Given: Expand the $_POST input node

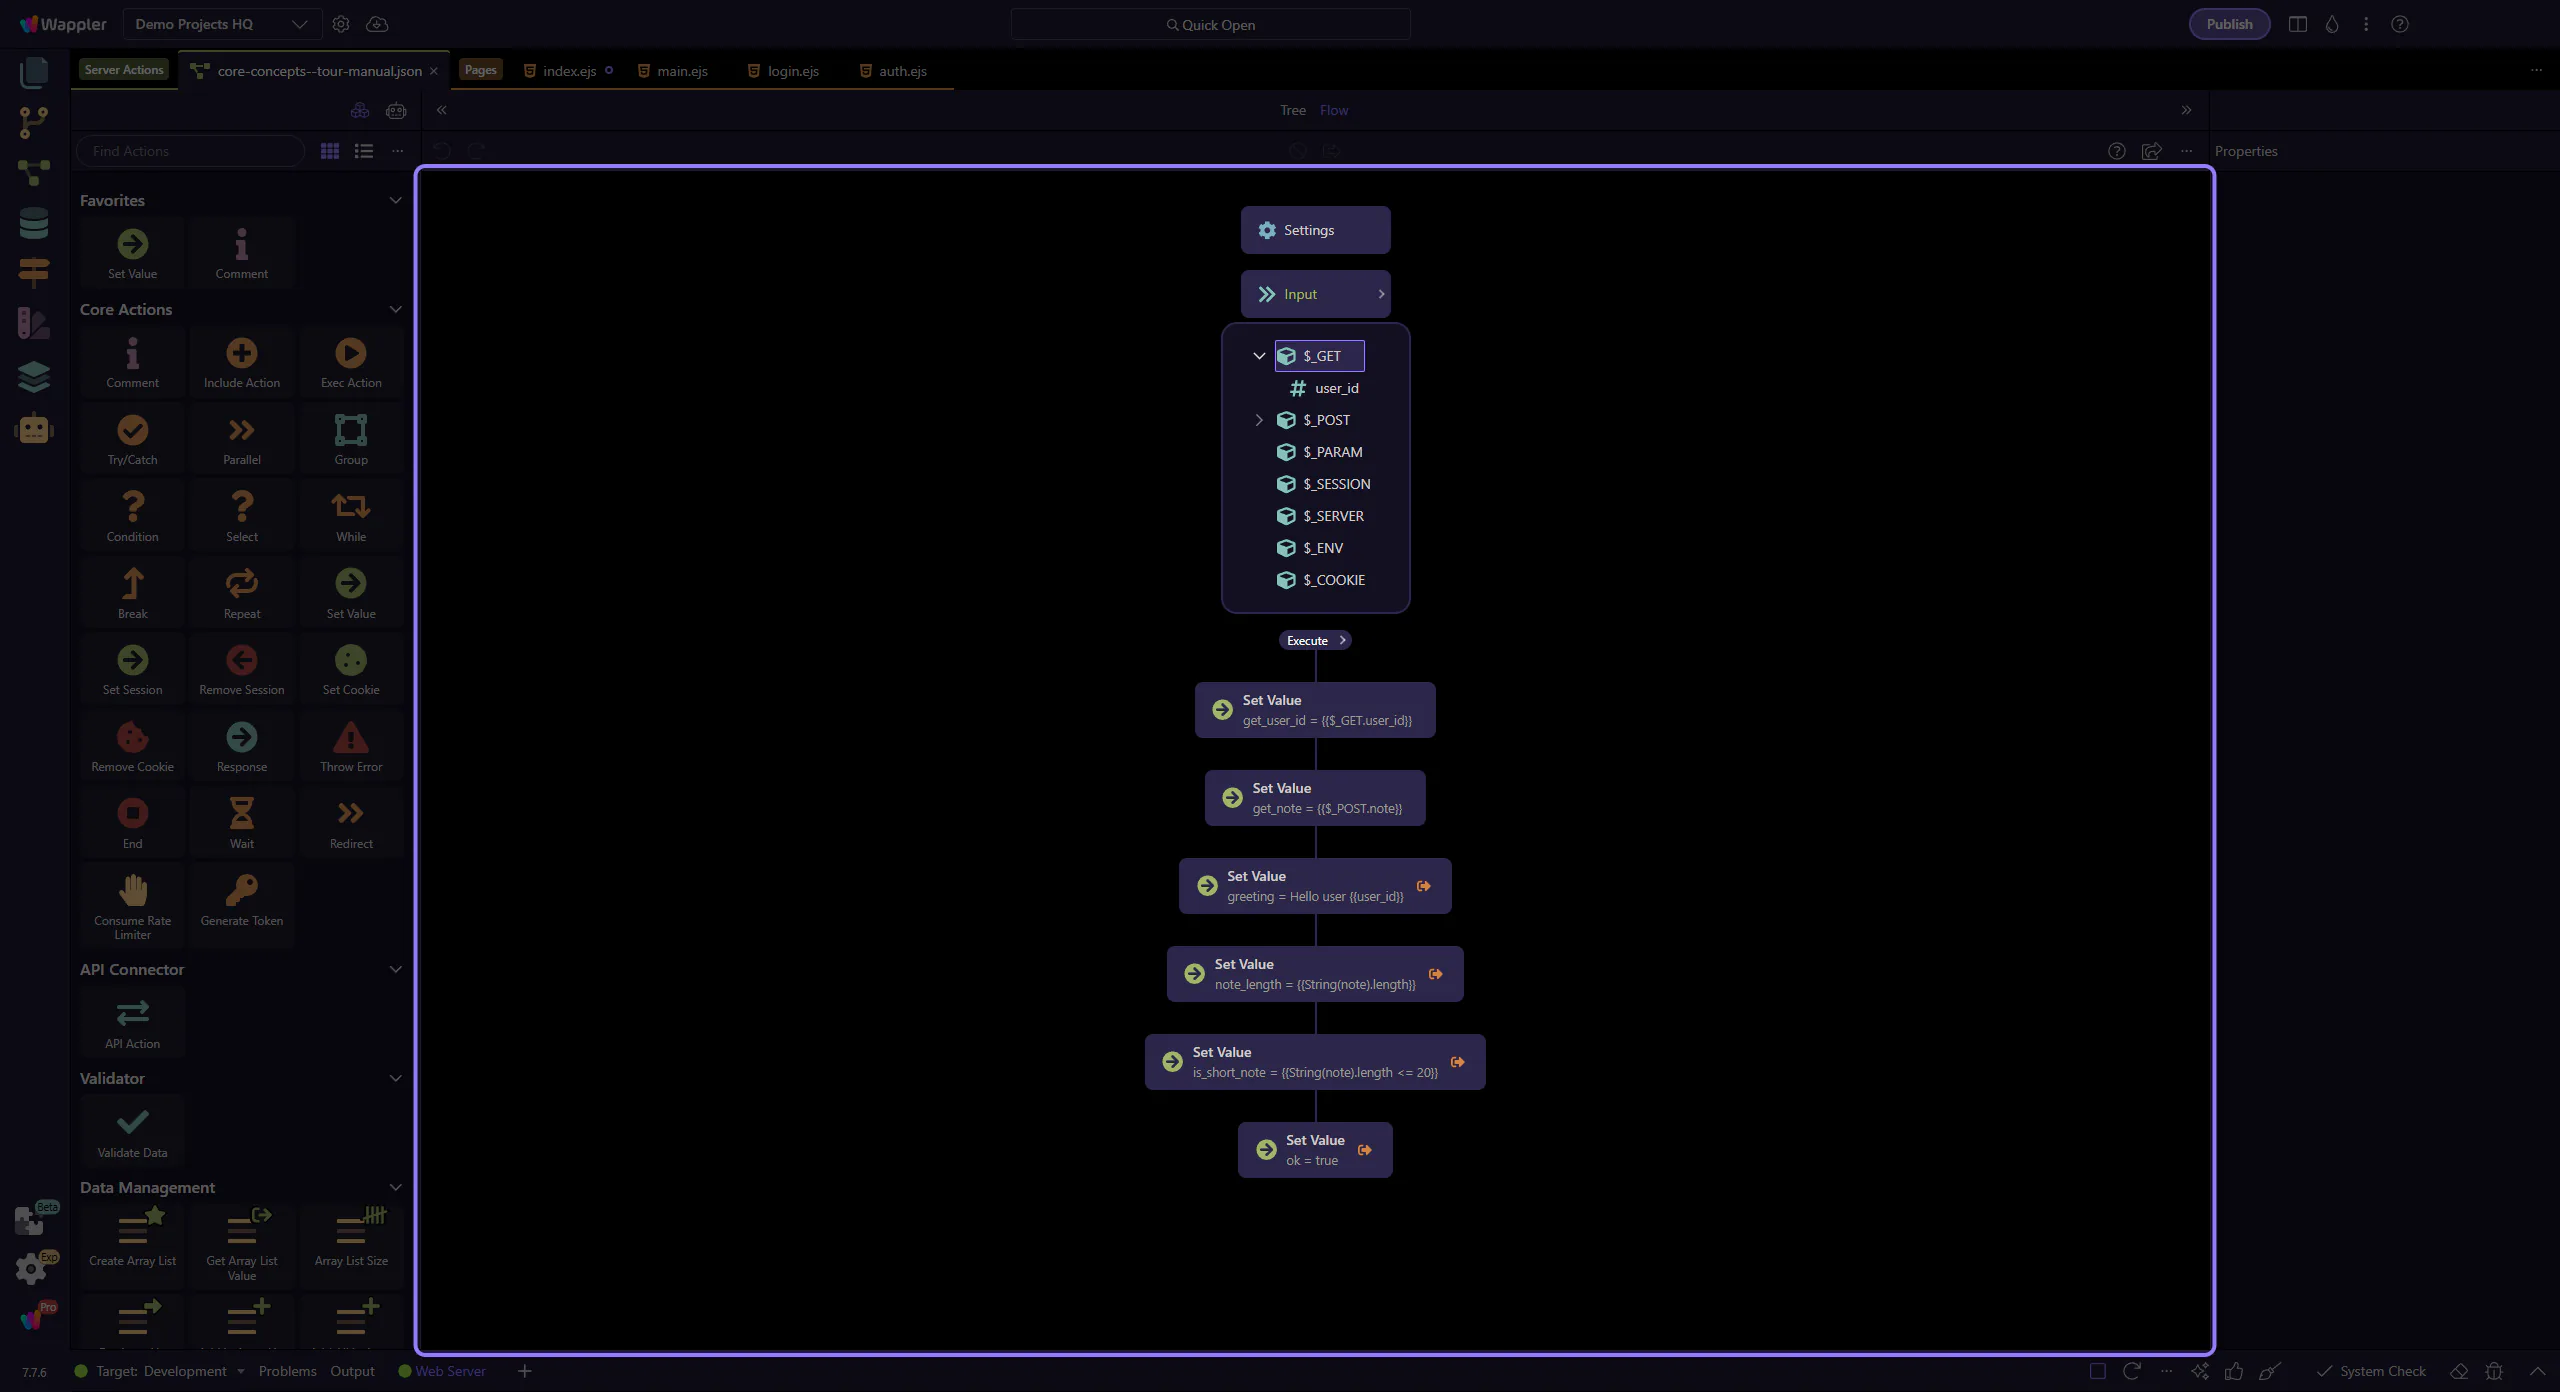Looking at the screenshot, I should 1259,420.
